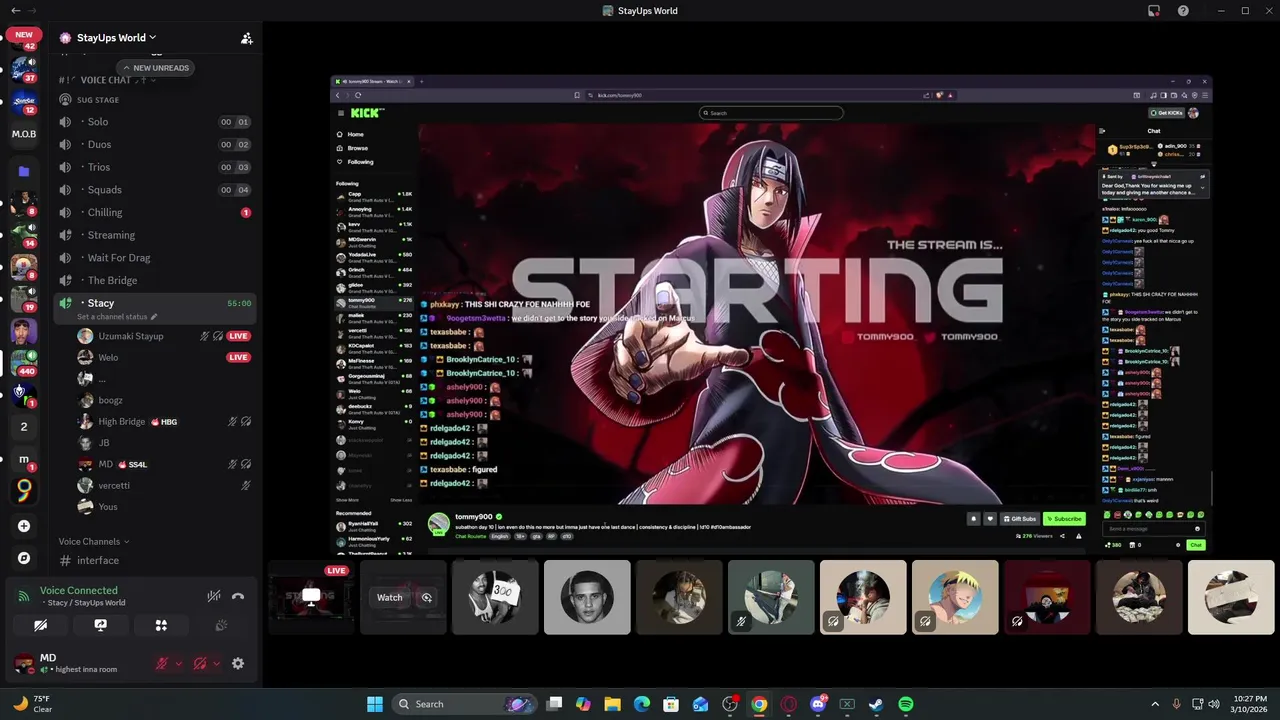This screenshot has height=720, width=1280.
Task: Set a channel status for Stacy
Action: 117,317
